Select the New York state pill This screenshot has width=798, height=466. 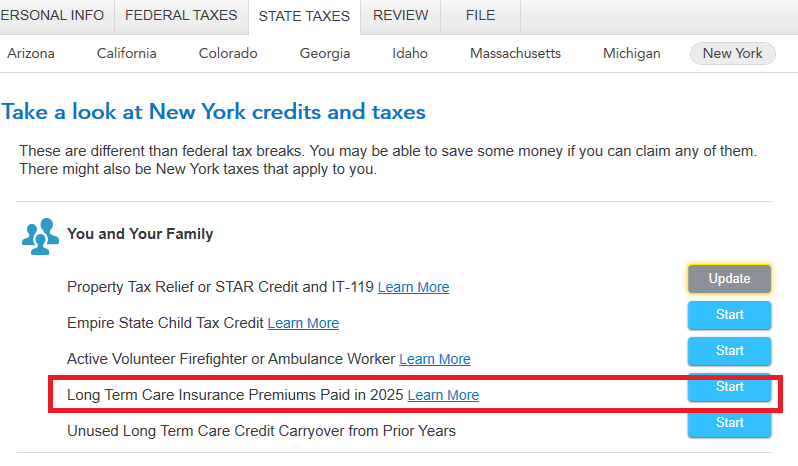[x=732, y=54]
